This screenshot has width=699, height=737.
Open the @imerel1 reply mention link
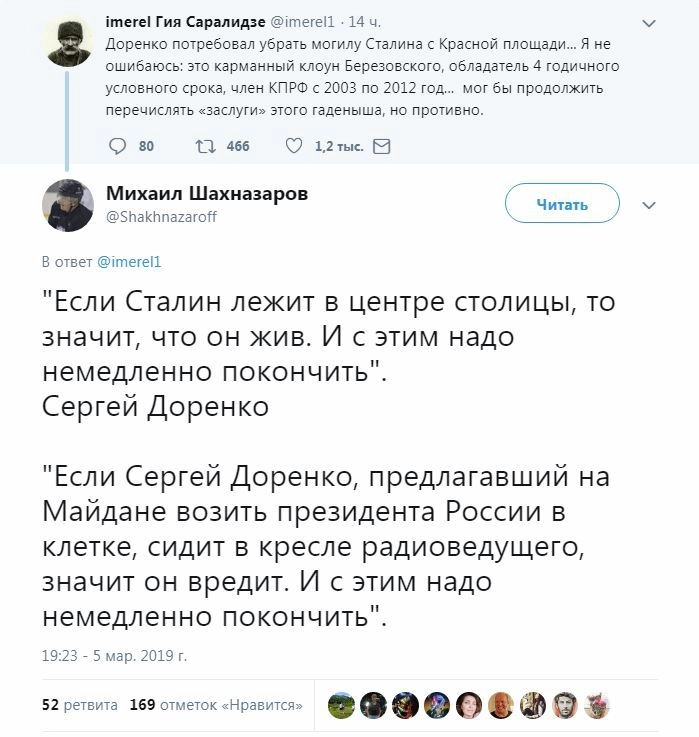[x=129, y=261]
